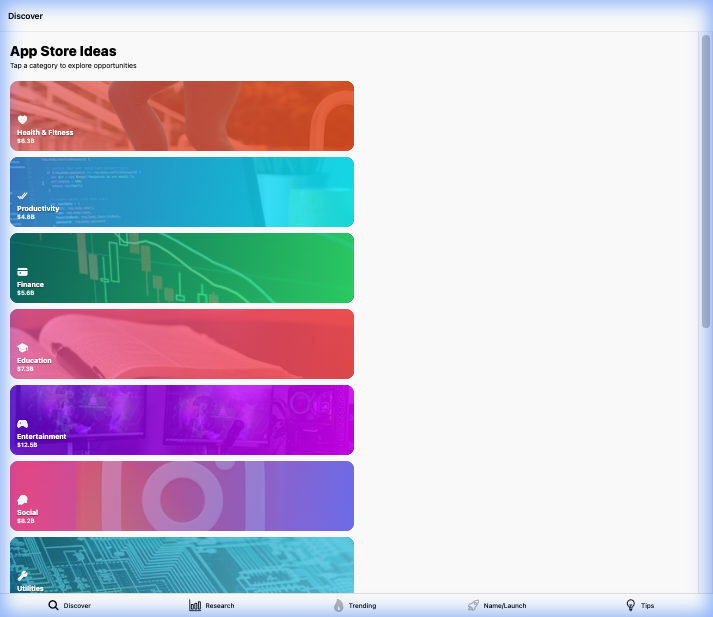Select the Social category card
The width and height of the screenshot is (713, 617).
(x=182, y=496)
